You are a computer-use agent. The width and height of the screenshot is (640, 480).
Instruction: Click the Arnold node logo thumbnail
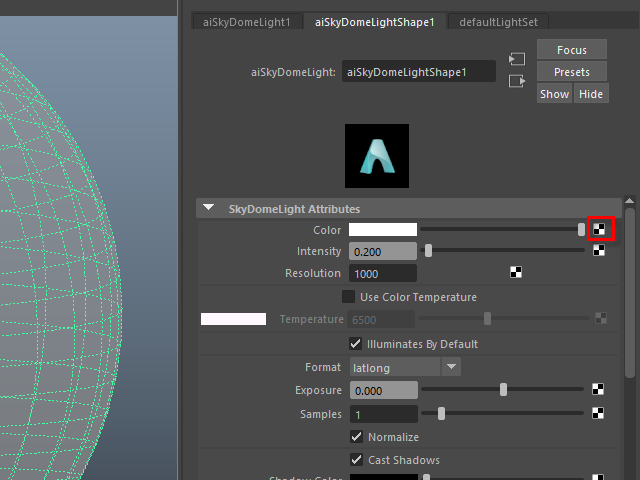(x=377, y=156)
